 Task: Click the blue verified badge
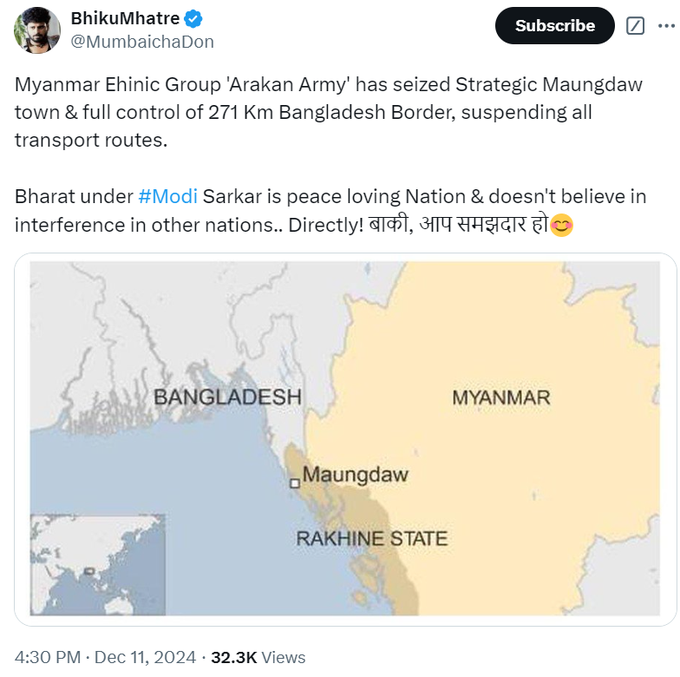(x=193, y=19)
